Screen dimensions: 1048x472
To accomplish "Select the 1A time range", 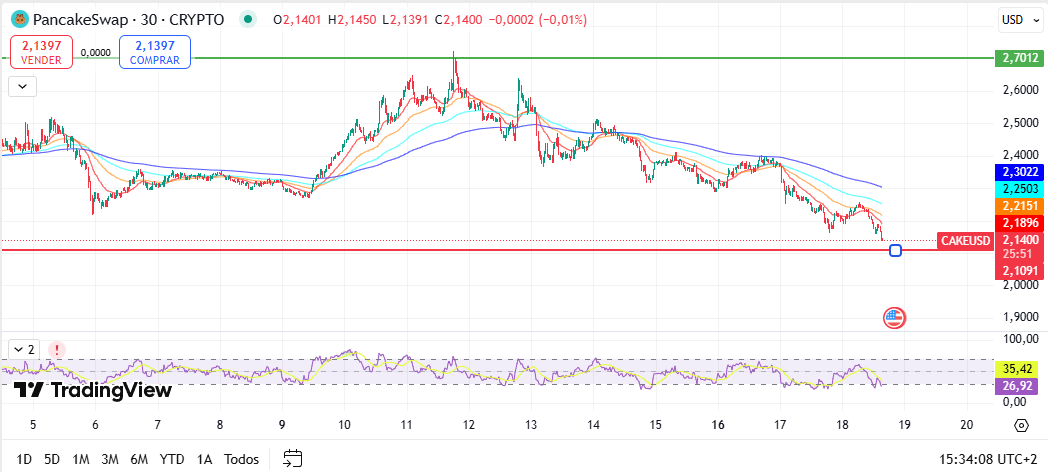I will [205, 459].
